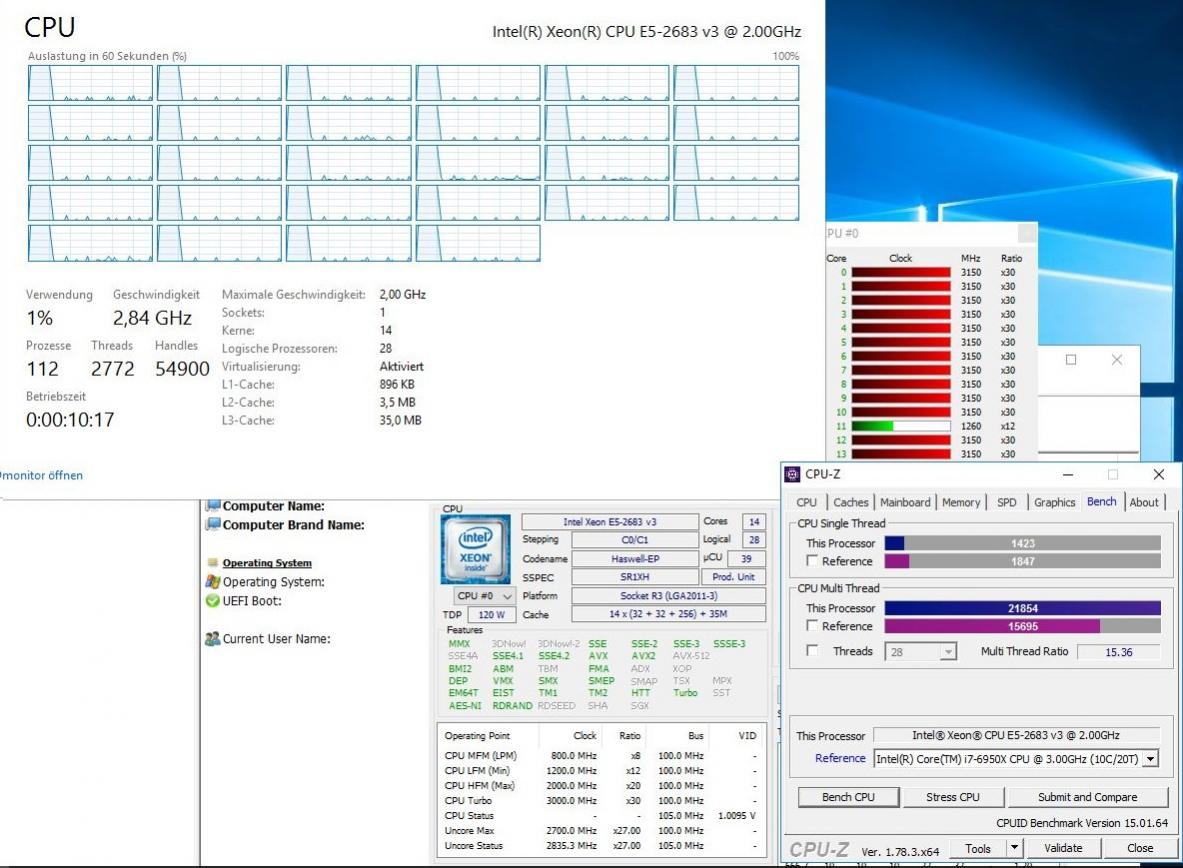1183x868 pixels.
Task: Click the Operating System Windows flag icon
Action: tap(213, 581)
